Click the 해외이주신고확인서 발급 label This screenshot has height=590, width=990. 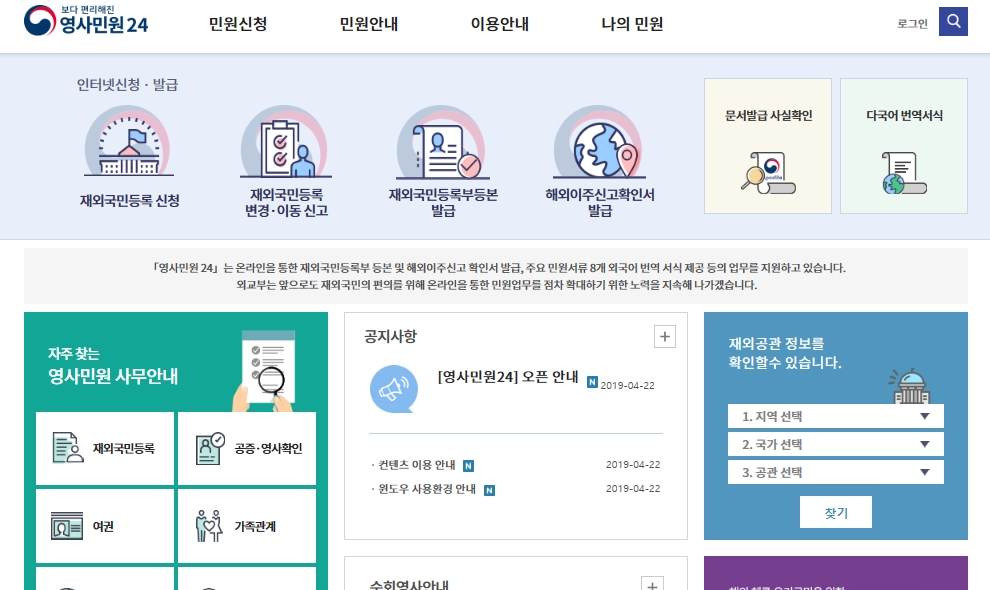(x=600, y=202)
